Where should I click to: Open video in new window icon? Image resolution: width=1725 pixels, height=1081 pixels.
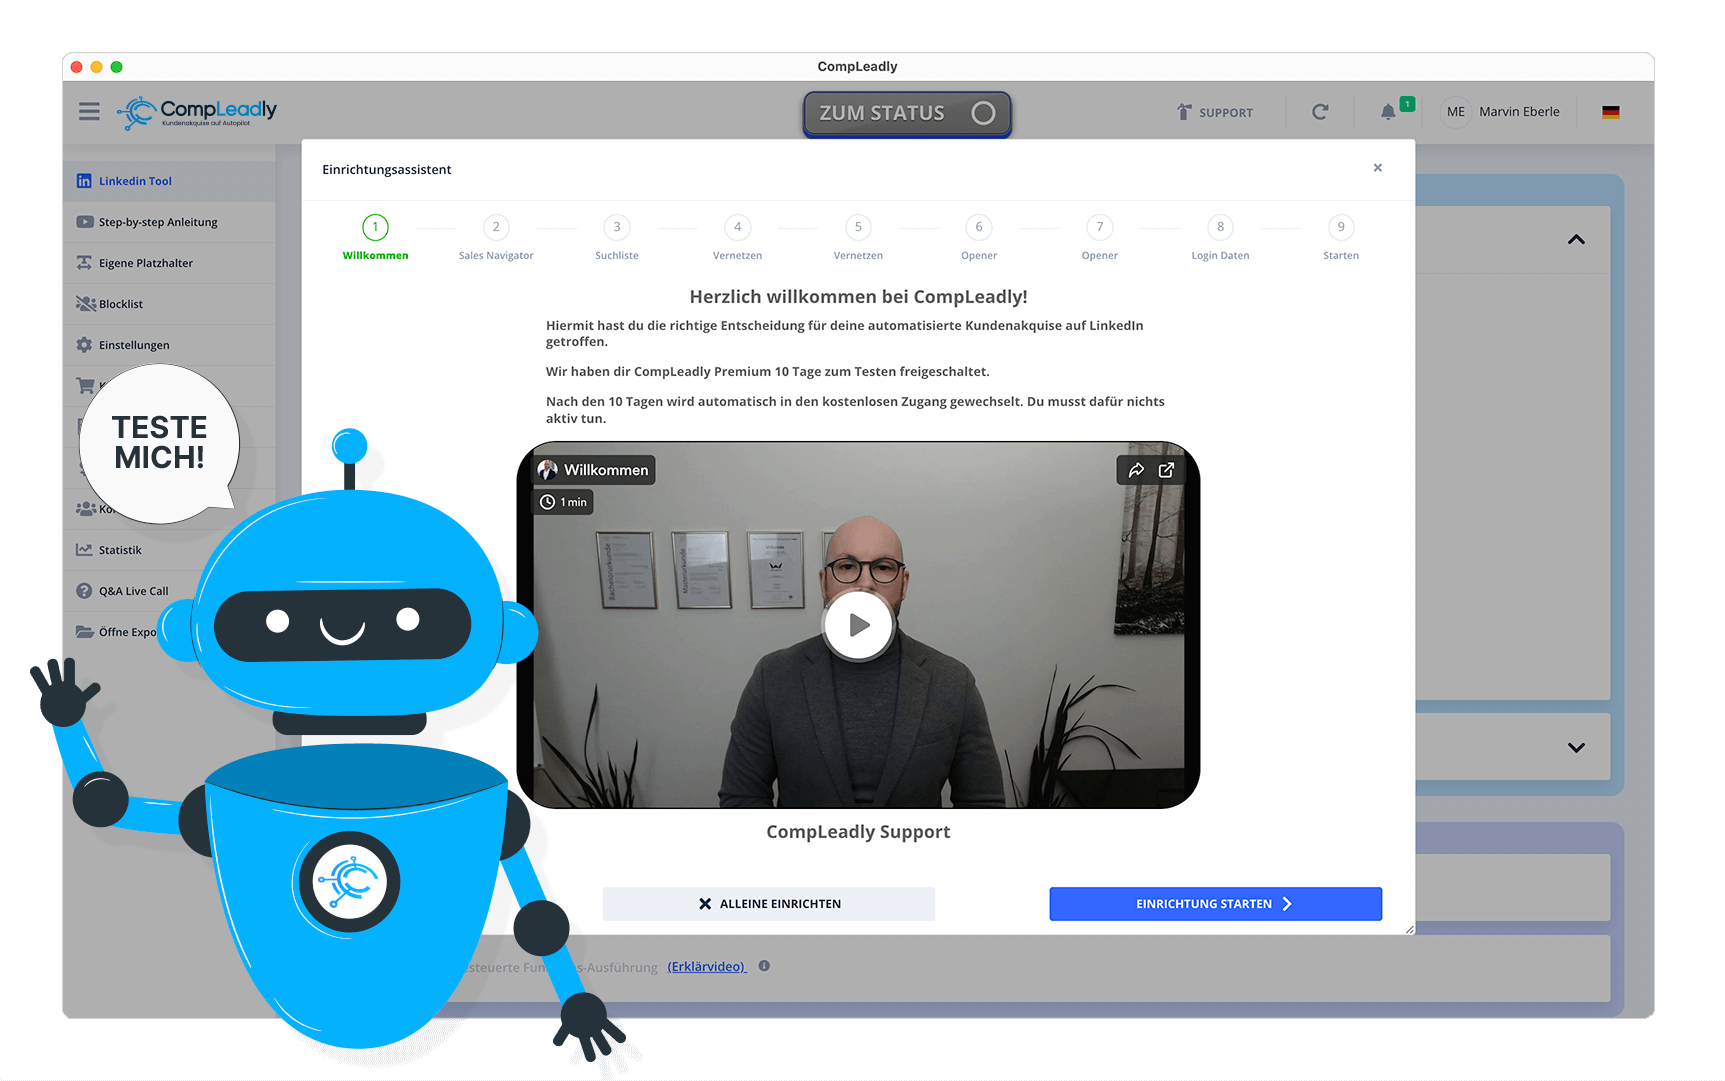1166,470
